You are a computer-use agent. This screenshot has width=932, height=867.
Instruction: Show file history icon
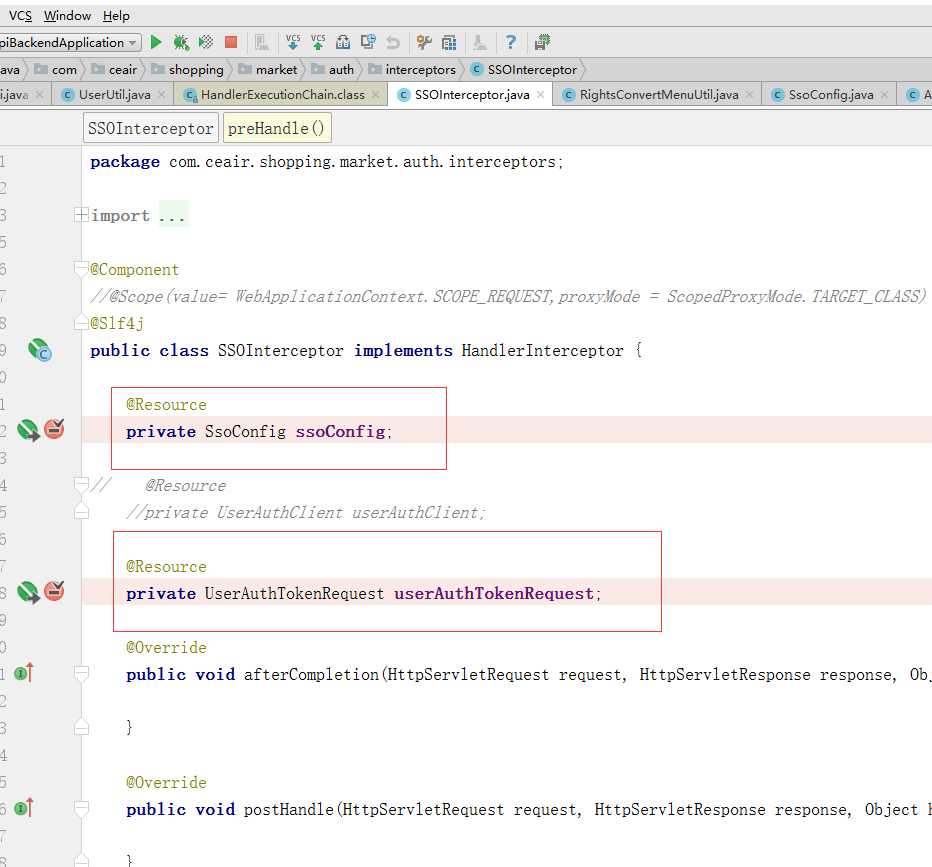pyautogui.click(x=368, y=42)
